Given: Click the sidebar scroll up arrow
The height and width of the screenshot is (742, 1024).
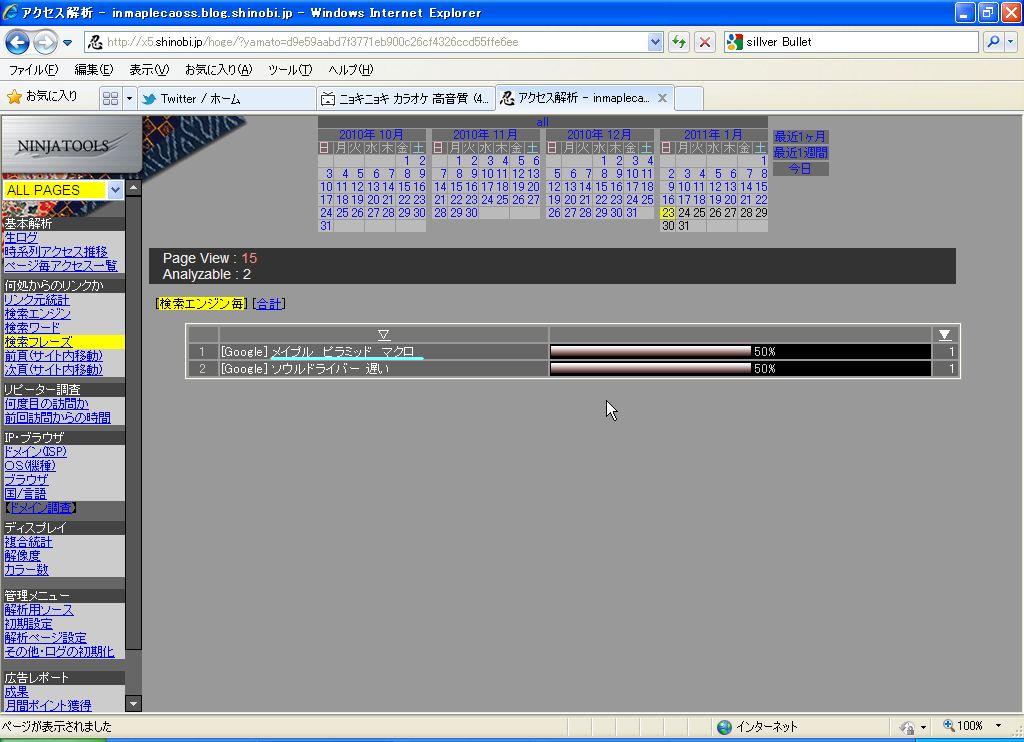Looking at the screenshot, I should click(x=133, y=188).
